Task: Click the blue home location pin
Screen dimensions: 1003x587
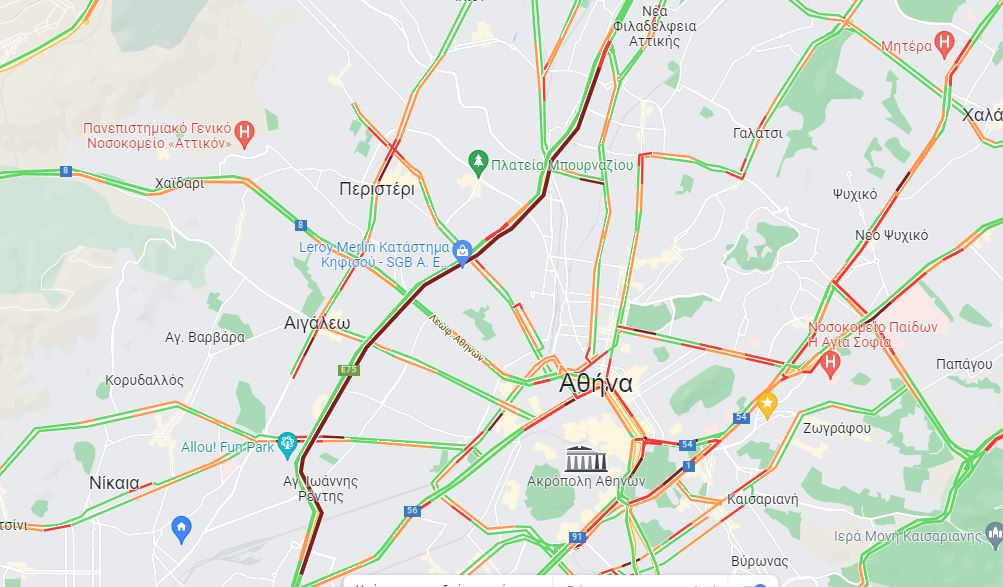Action: click(x=182, y=529)
